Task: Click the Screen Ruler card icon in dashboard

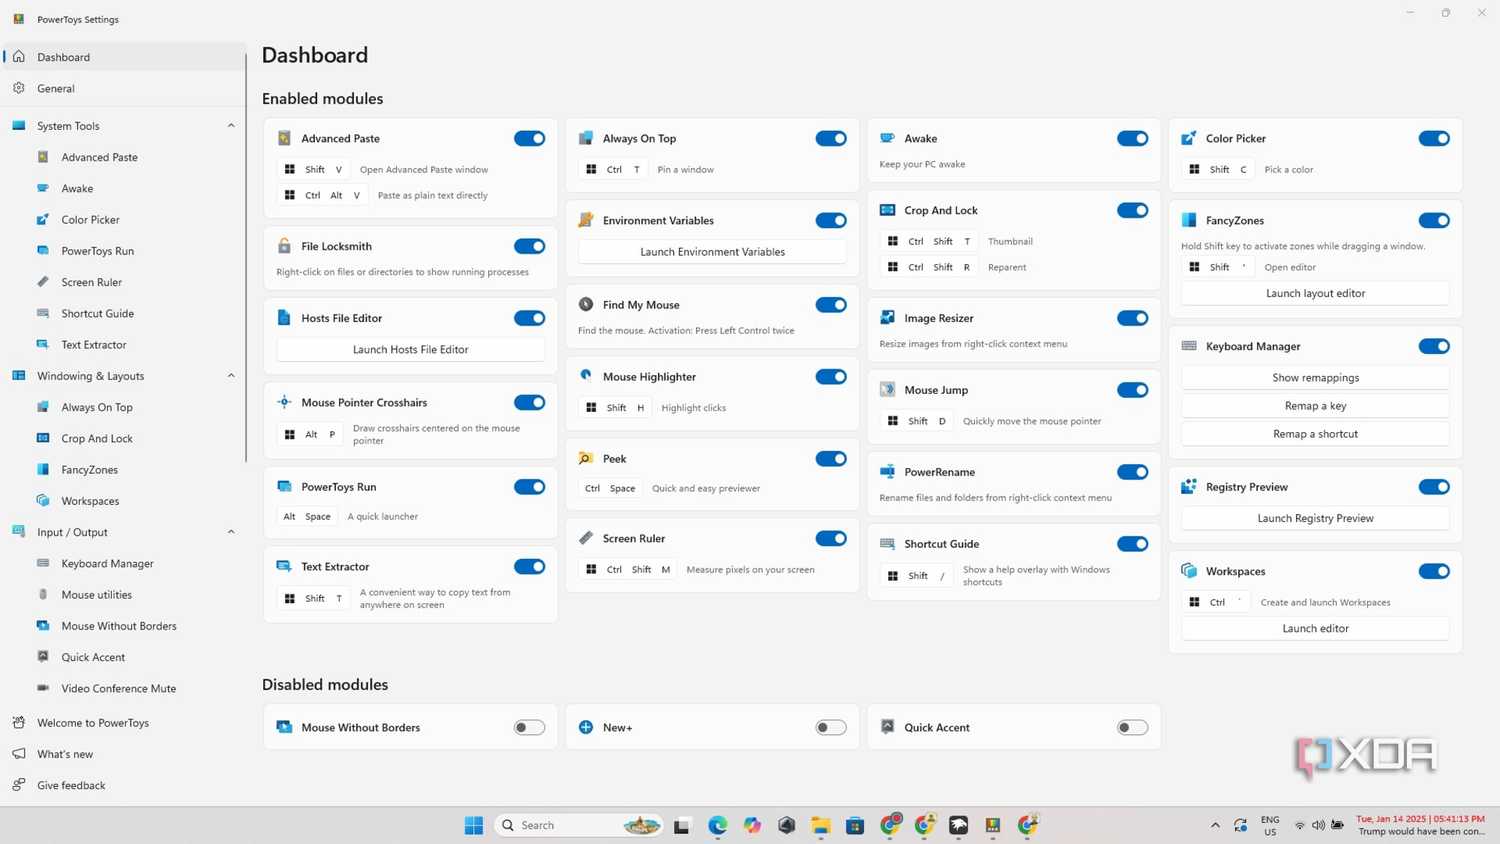Action: click(x=586, y=538)
